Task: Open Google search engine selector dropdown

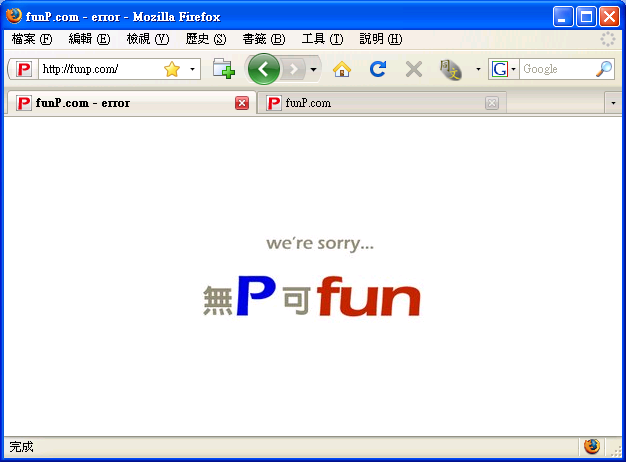Action: (504, 69)
